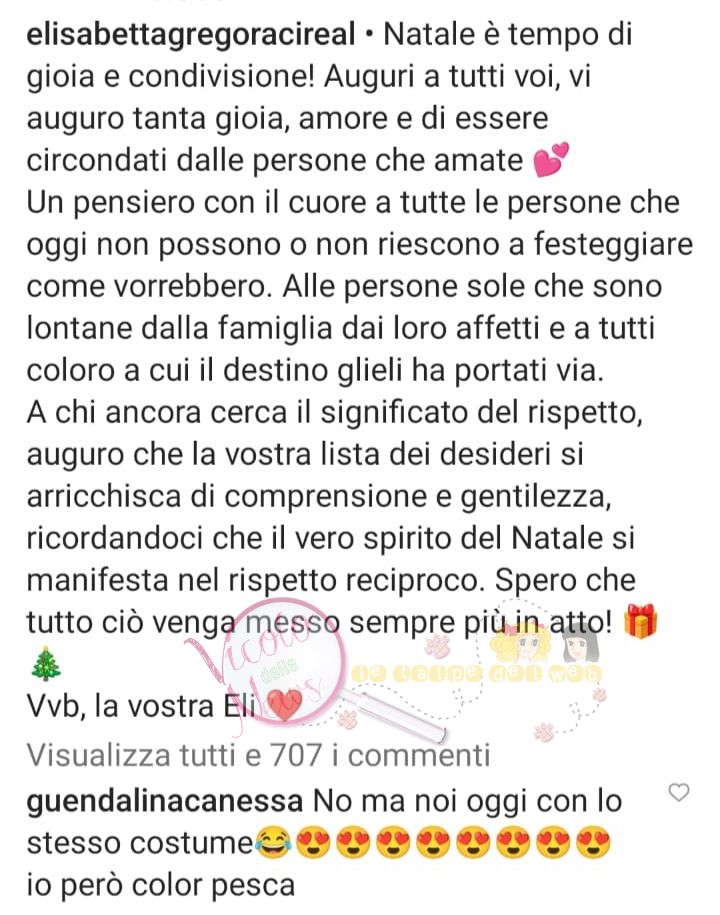Click the red heart after Eli
Screen dimensions: 720x915
284,705
